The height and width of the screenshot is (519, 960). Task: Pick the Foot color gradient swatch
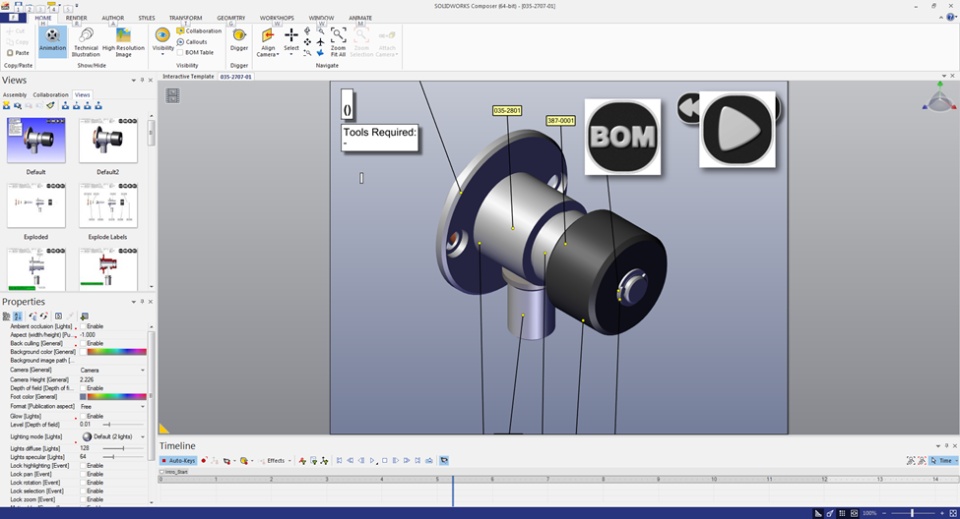click(117, 397)
